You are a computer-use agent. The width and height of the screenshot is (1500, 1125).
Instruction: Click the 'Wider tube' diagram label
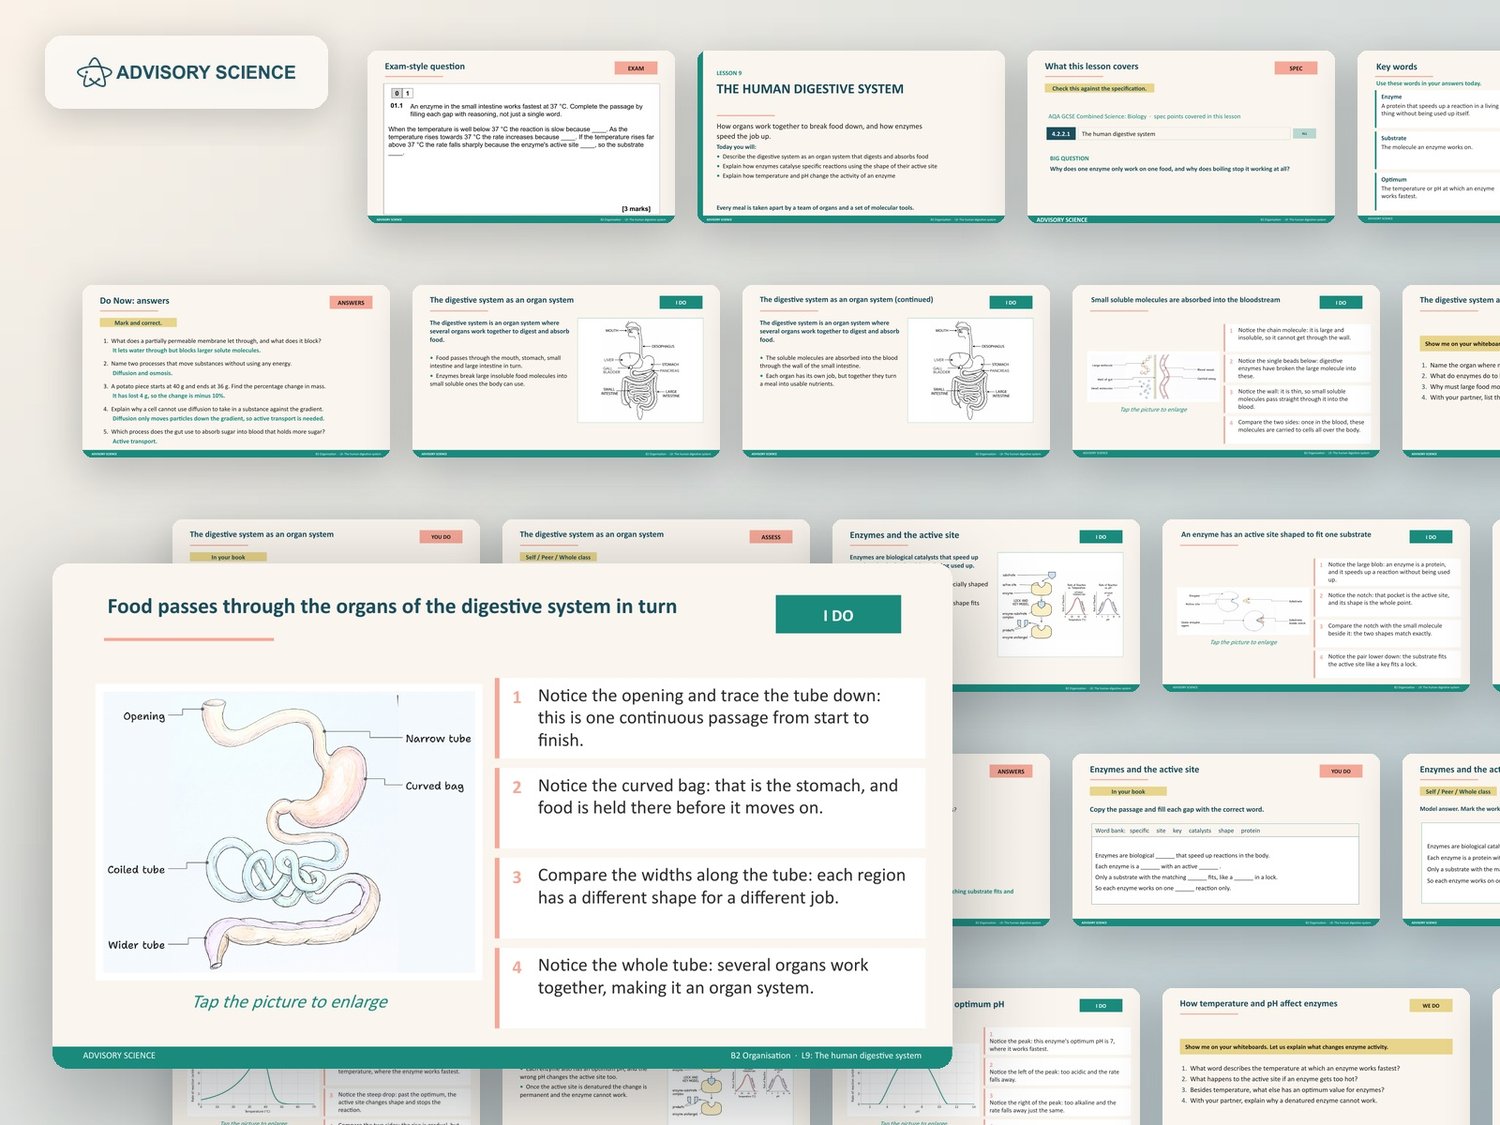[x=136, y=945]
